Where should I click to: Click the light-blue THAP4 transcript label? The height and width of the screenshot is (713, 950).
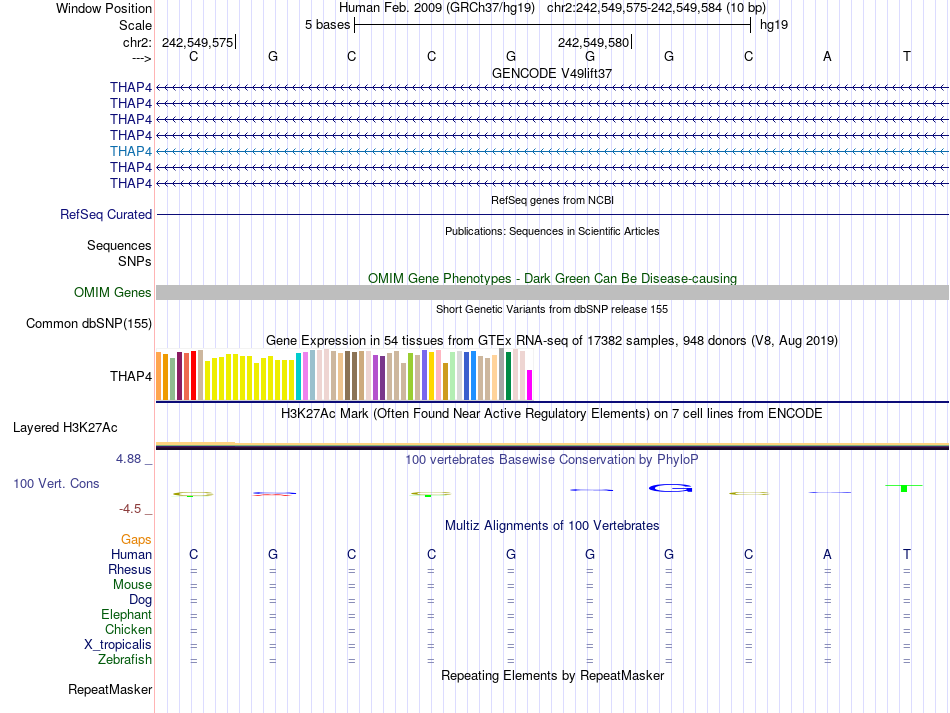click(131, 151)
